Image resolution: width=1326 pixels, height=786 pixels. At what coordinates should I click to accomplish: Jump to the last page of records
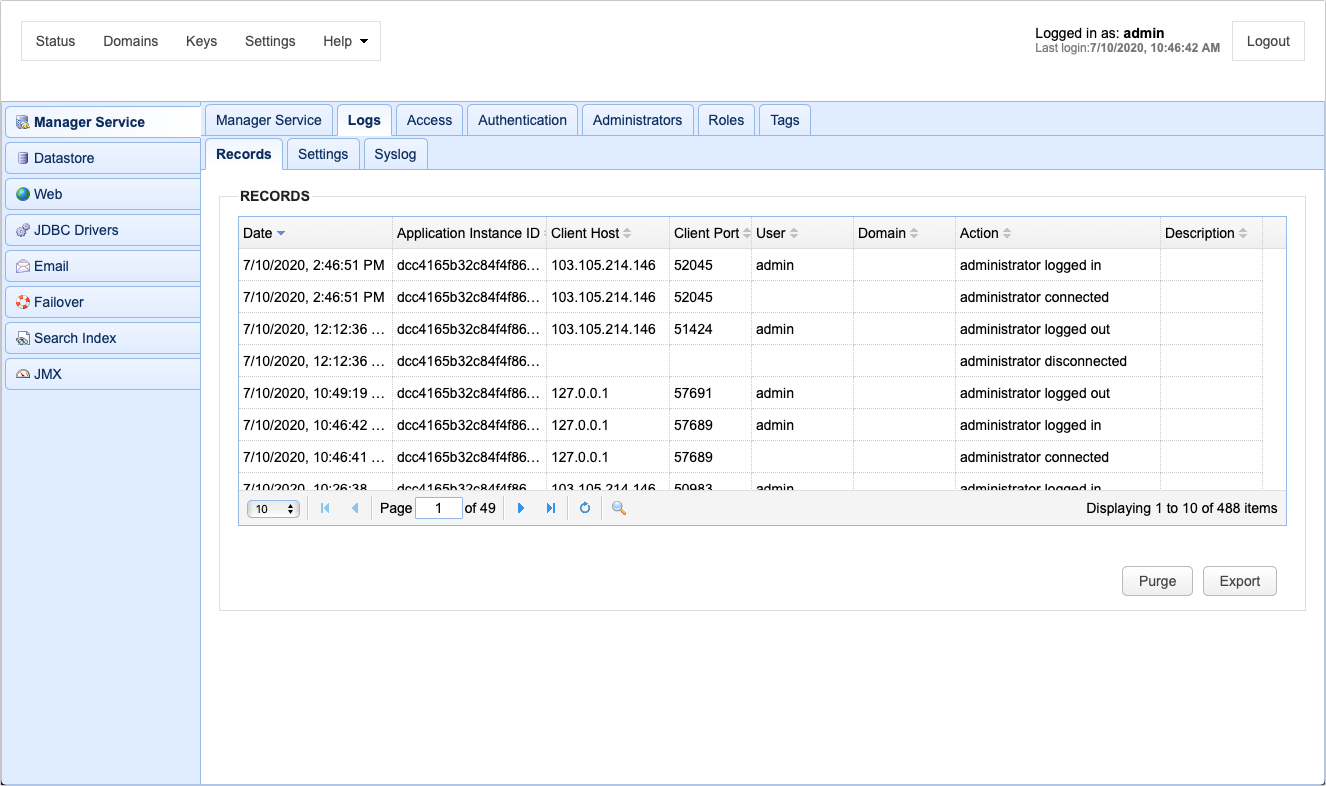point(550,508)
